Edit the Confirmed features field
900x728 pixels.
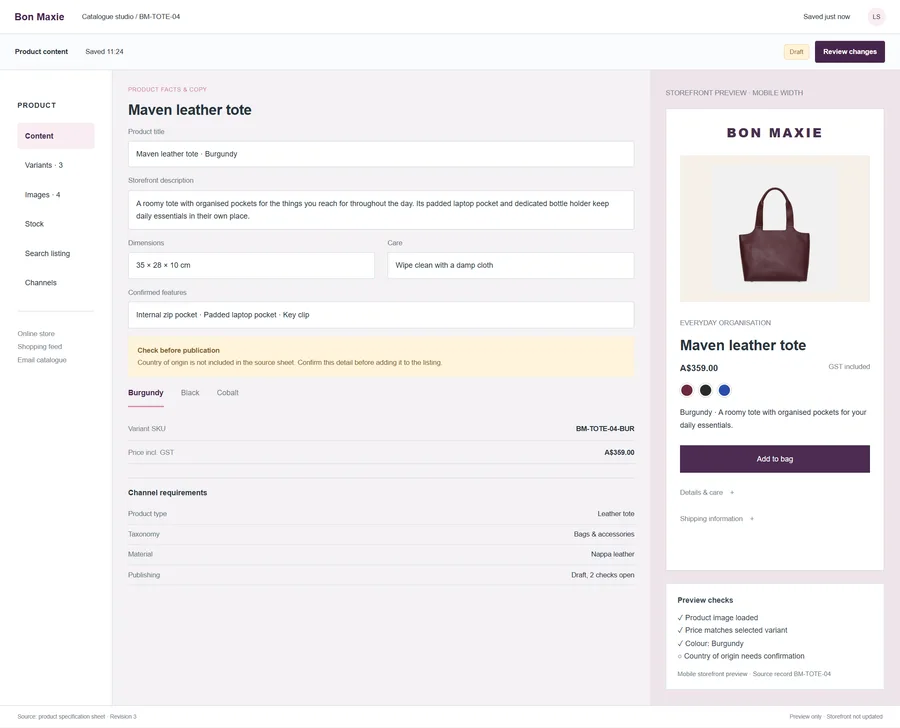click(x=381, y=315)
